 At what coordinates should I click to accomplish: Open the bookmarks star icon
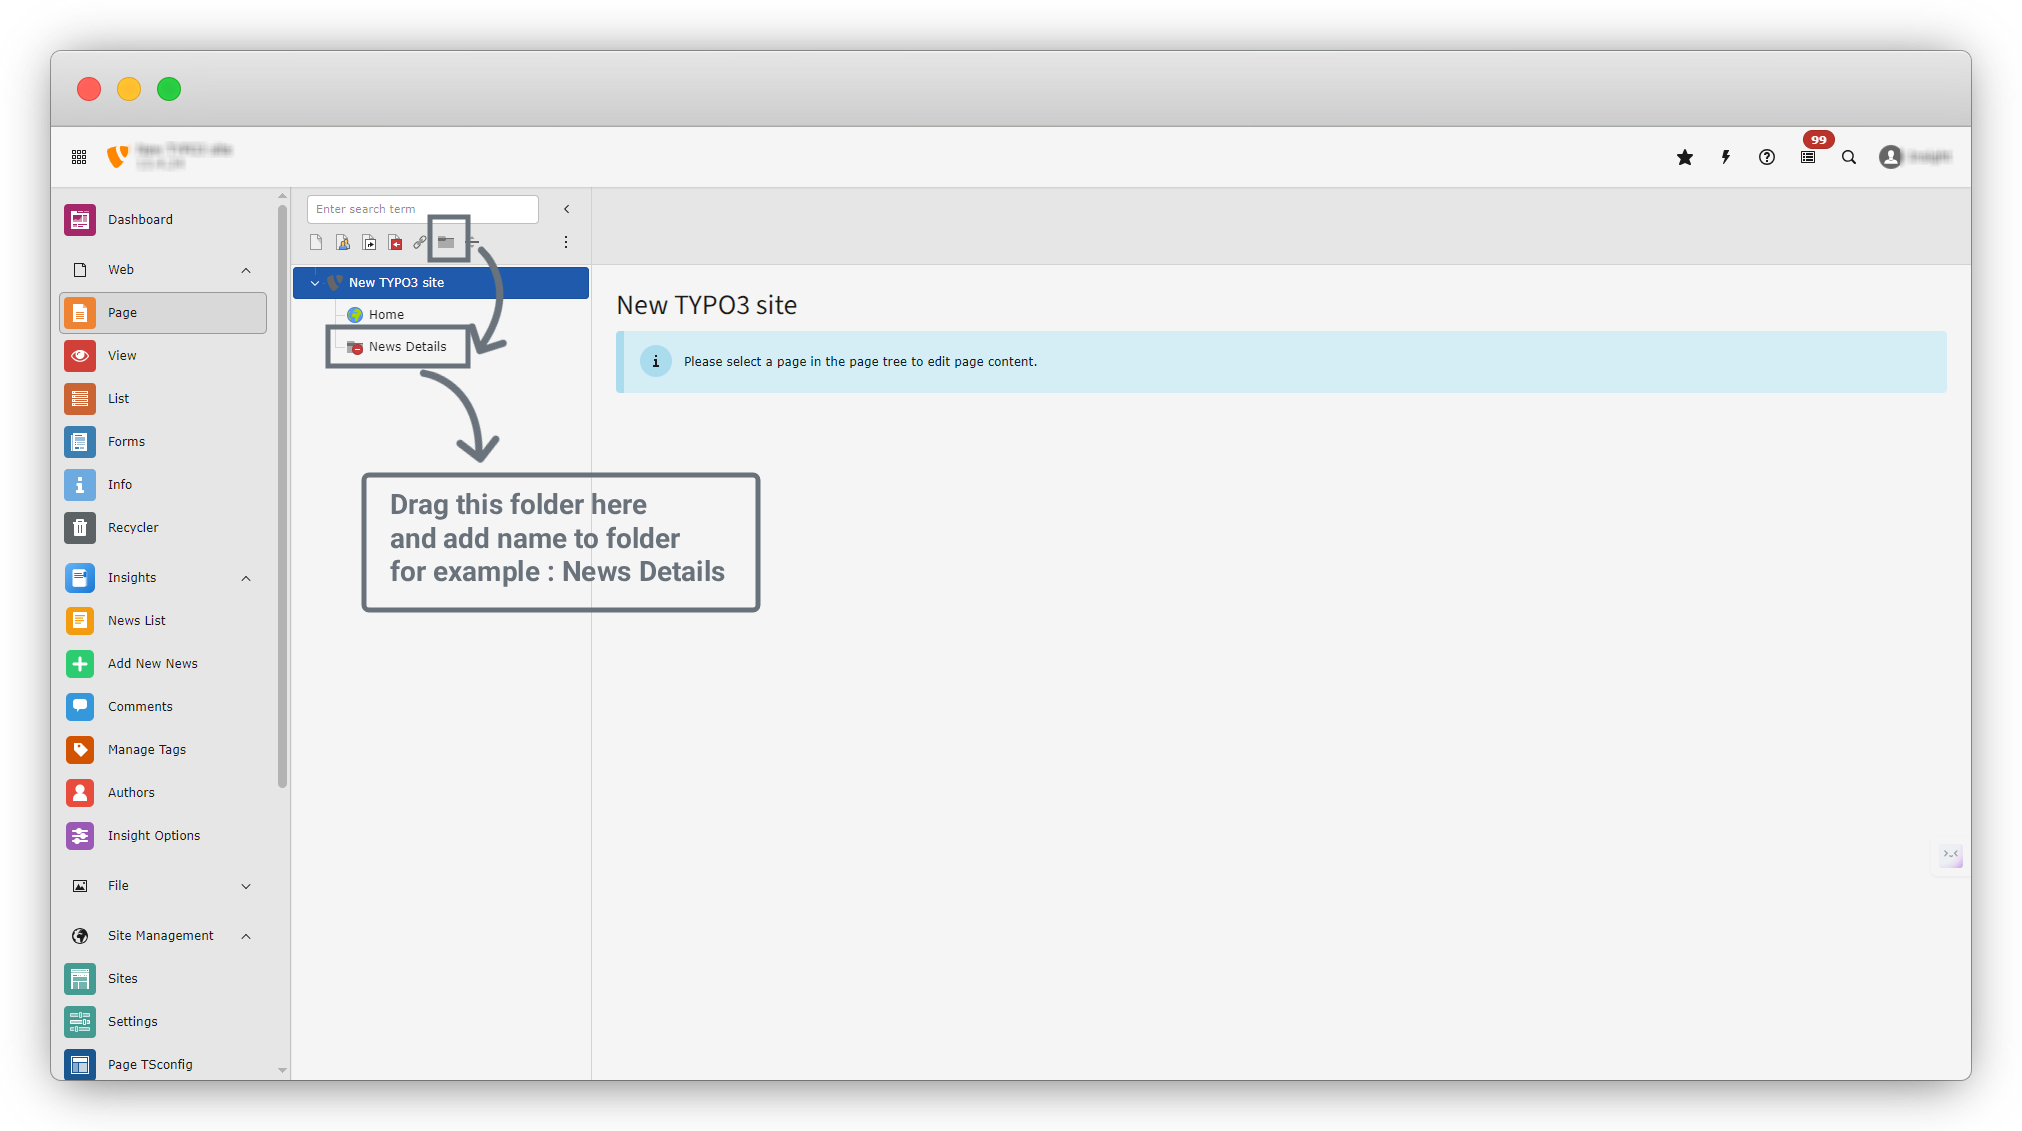coord(1685,157)
